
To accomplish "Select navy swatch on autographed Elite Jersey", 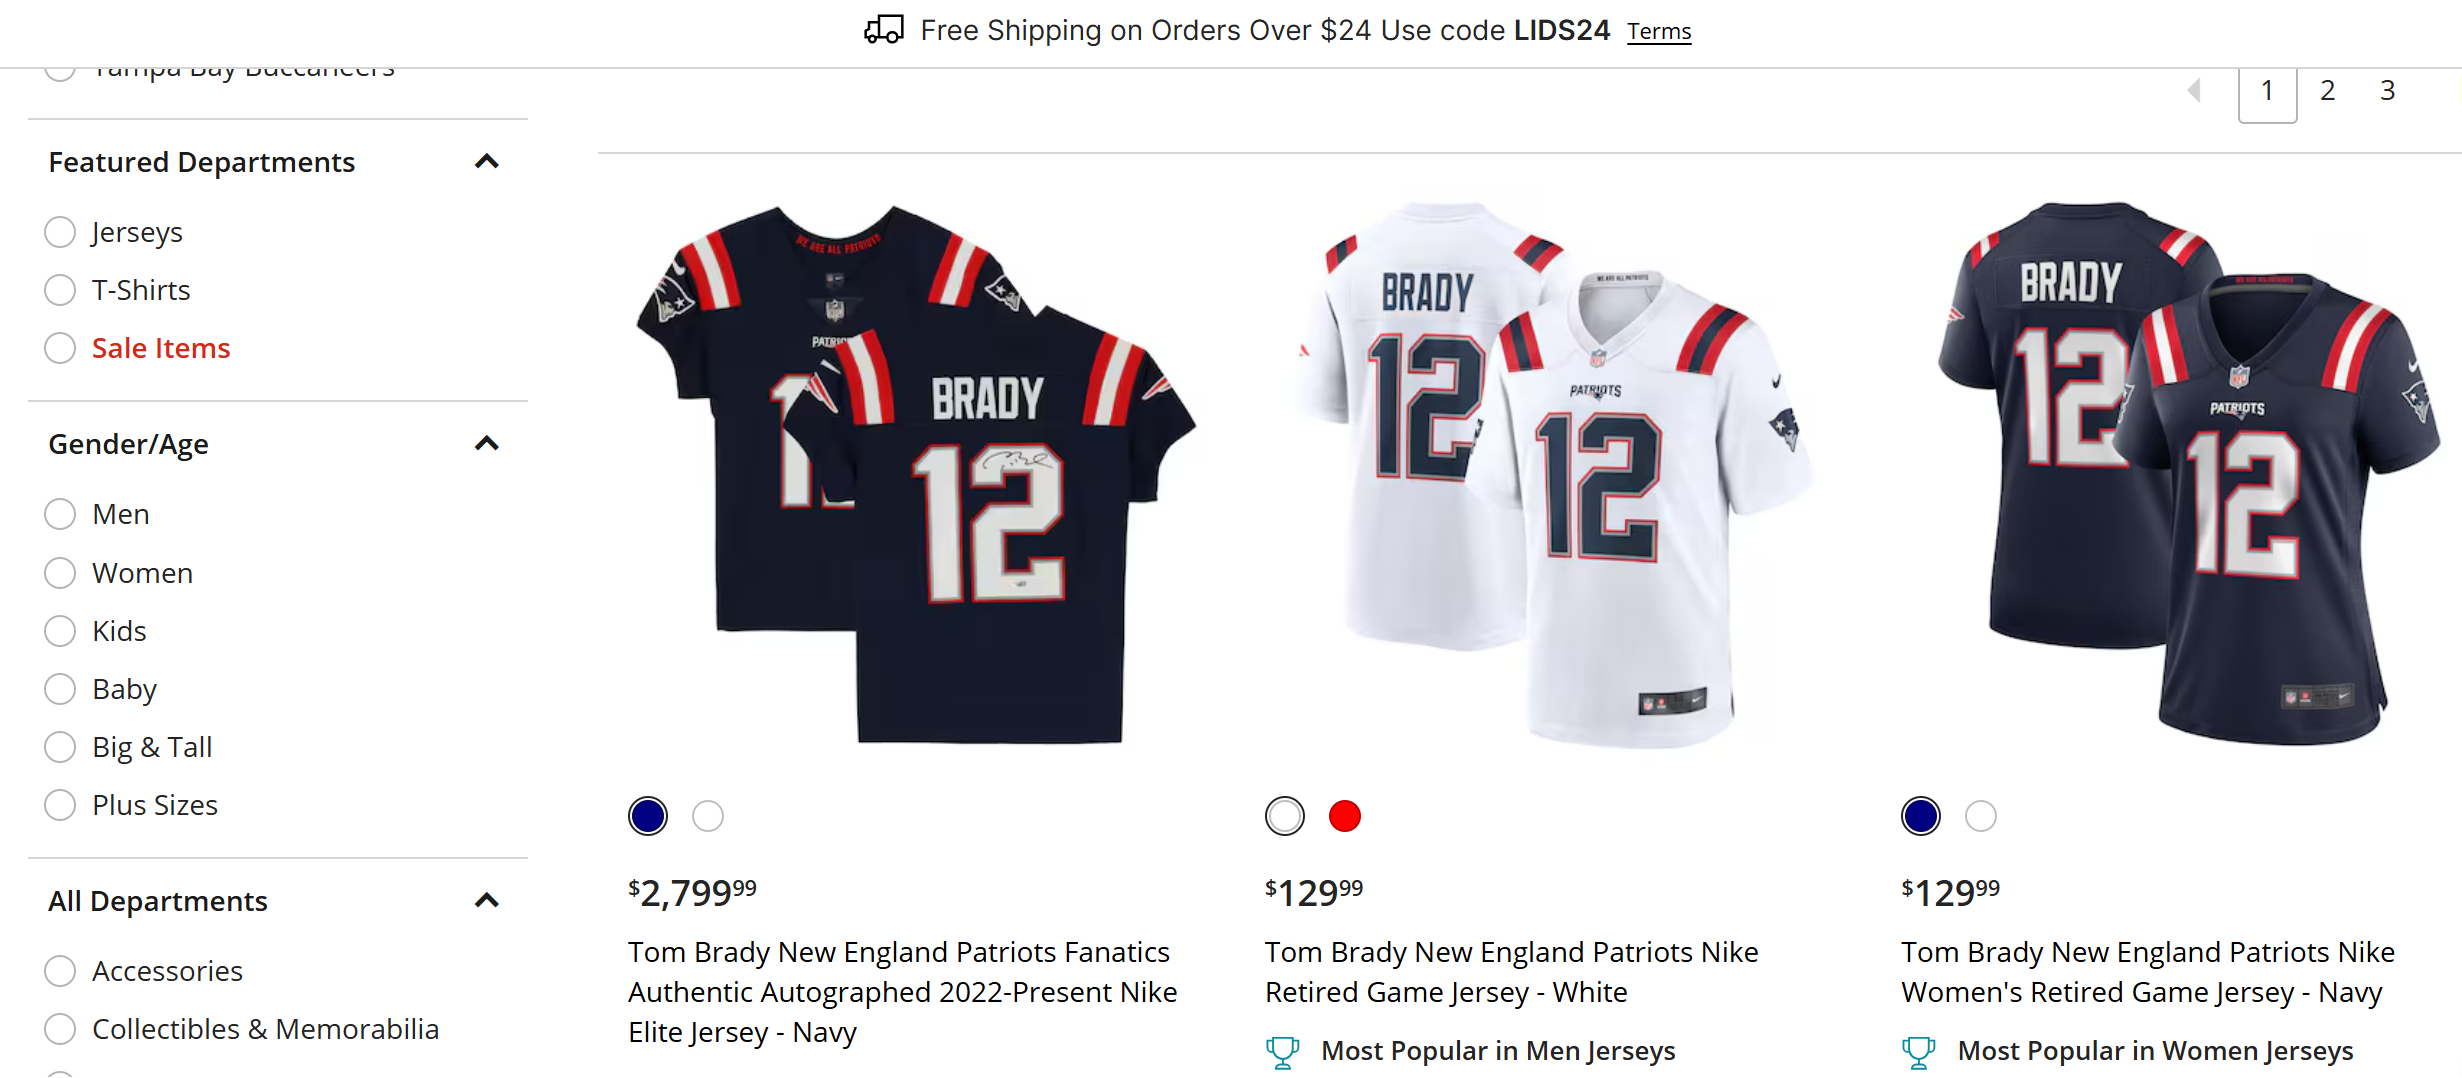I will (x=648, y=816).
